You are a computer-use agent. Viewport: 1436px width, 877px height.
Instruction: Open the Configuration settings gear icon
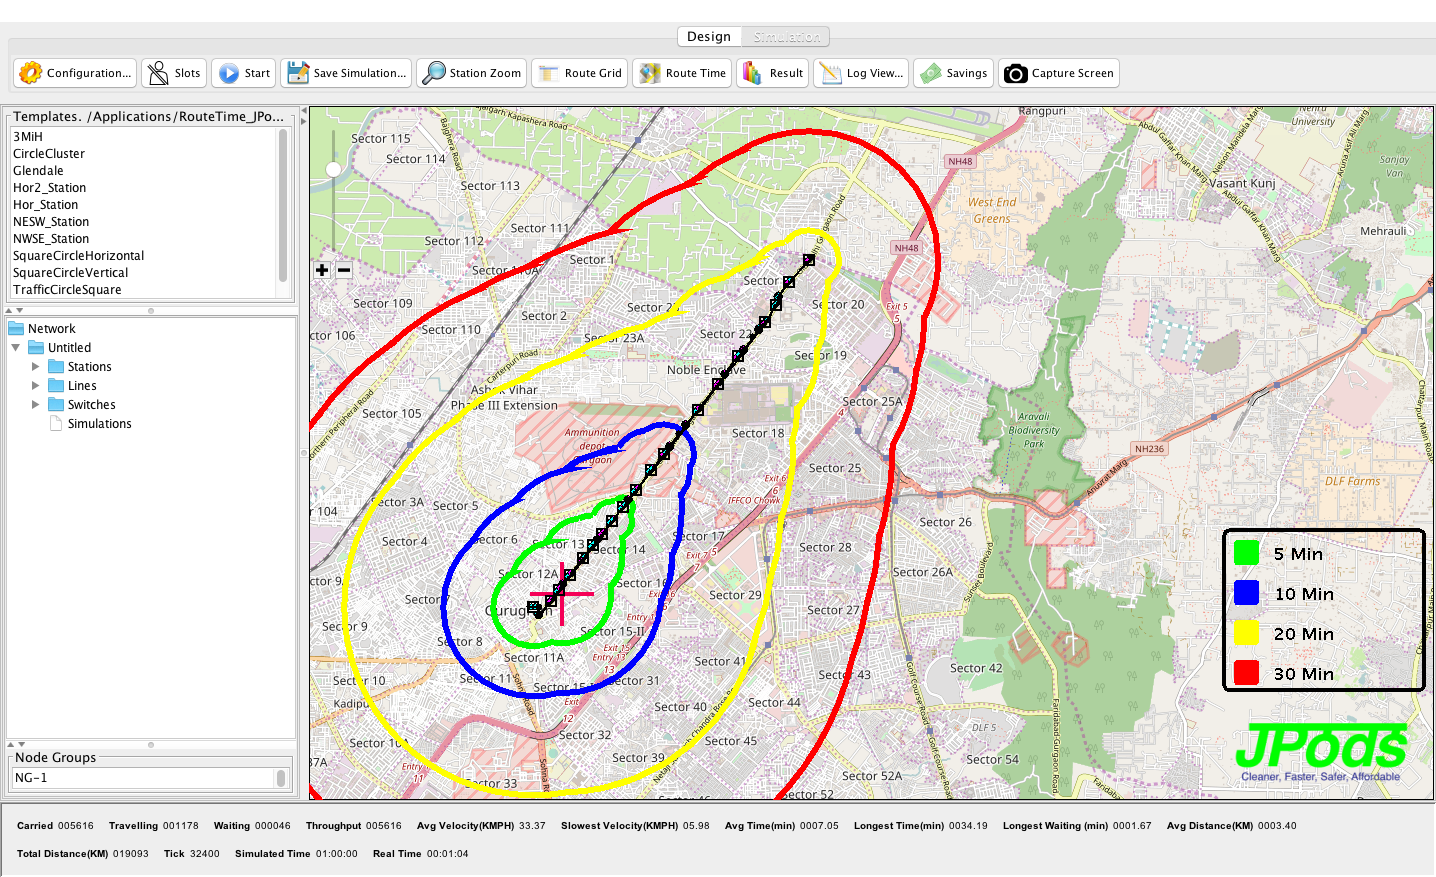(x=31, y=73)
